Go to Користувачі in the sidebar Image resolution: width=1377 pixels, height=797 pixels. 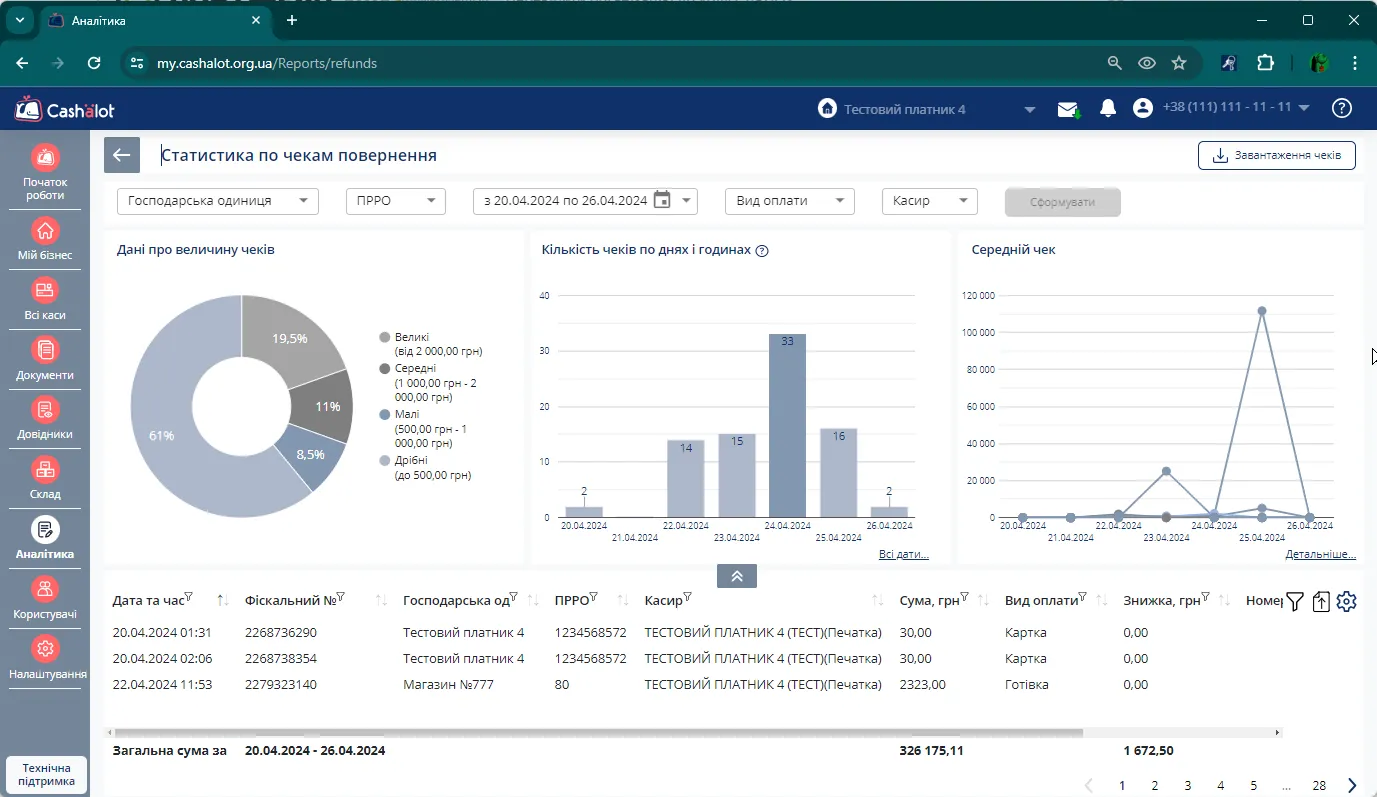click(x=45, y=598)
